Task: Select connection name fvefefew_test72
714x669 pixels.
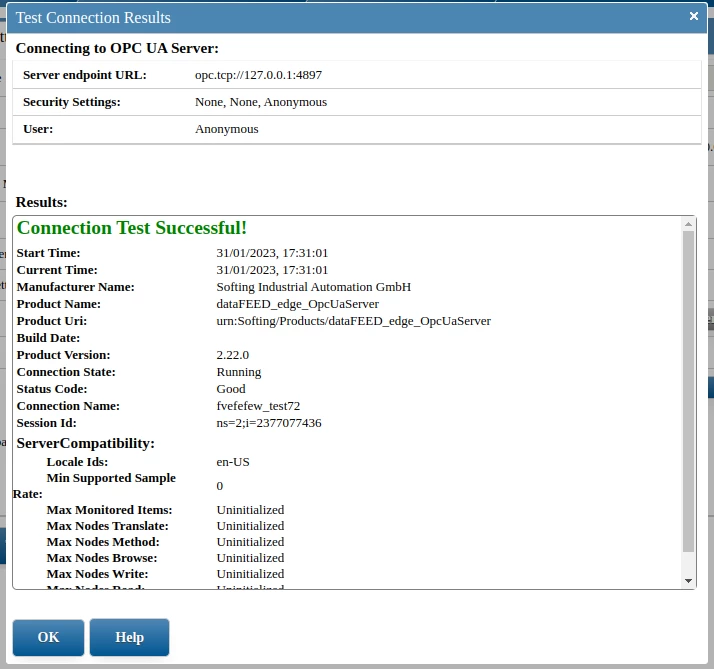Action: click(258, 406)
